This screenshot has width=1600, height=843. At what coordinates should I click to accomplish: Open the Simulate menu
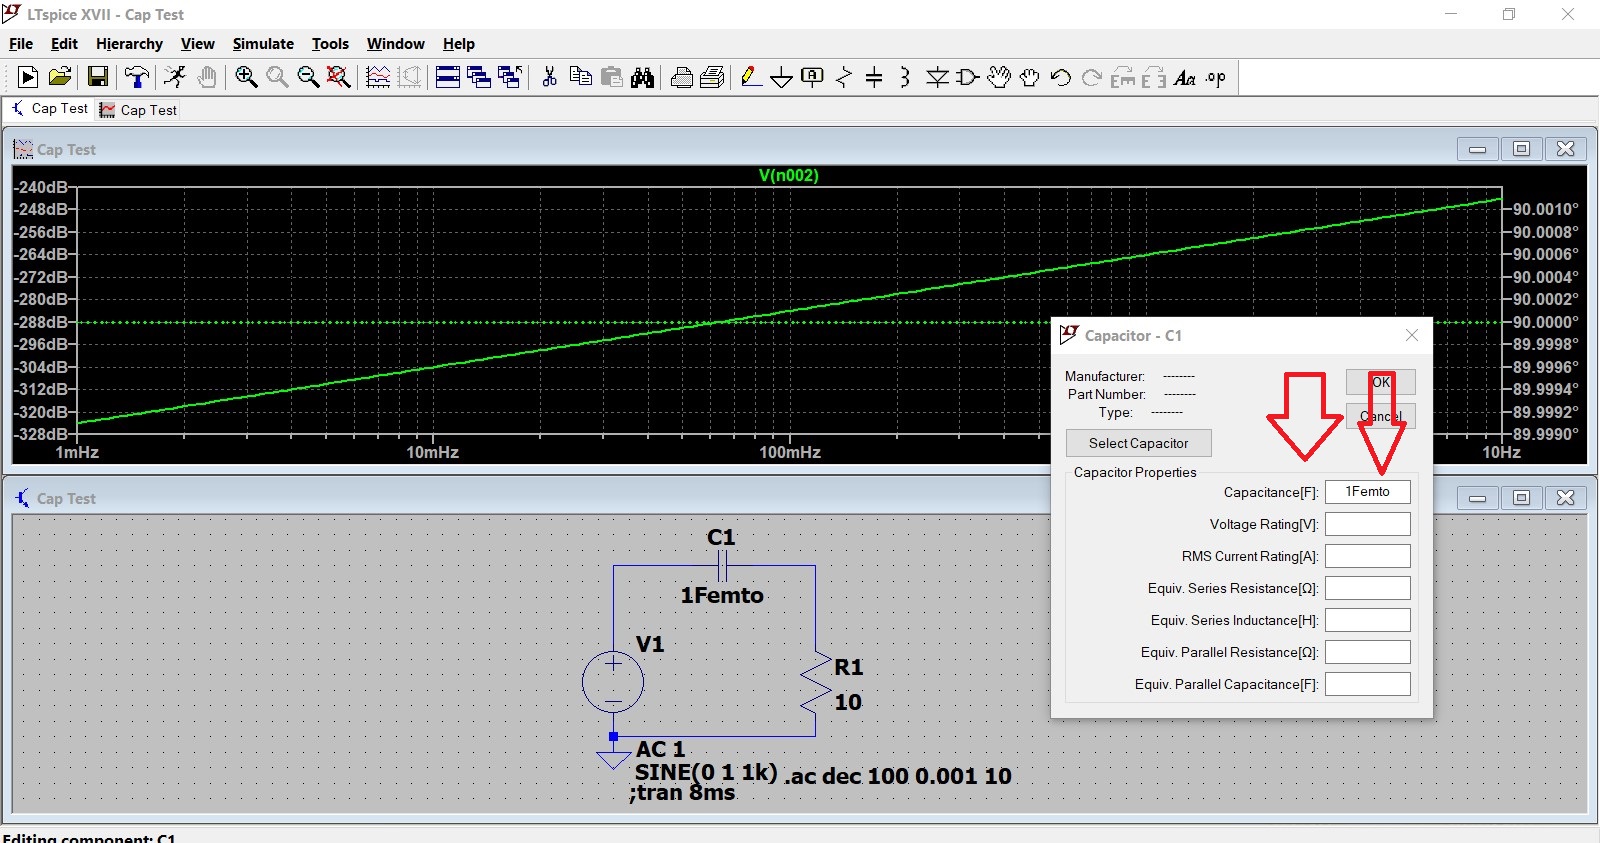[x=263, y=44]
